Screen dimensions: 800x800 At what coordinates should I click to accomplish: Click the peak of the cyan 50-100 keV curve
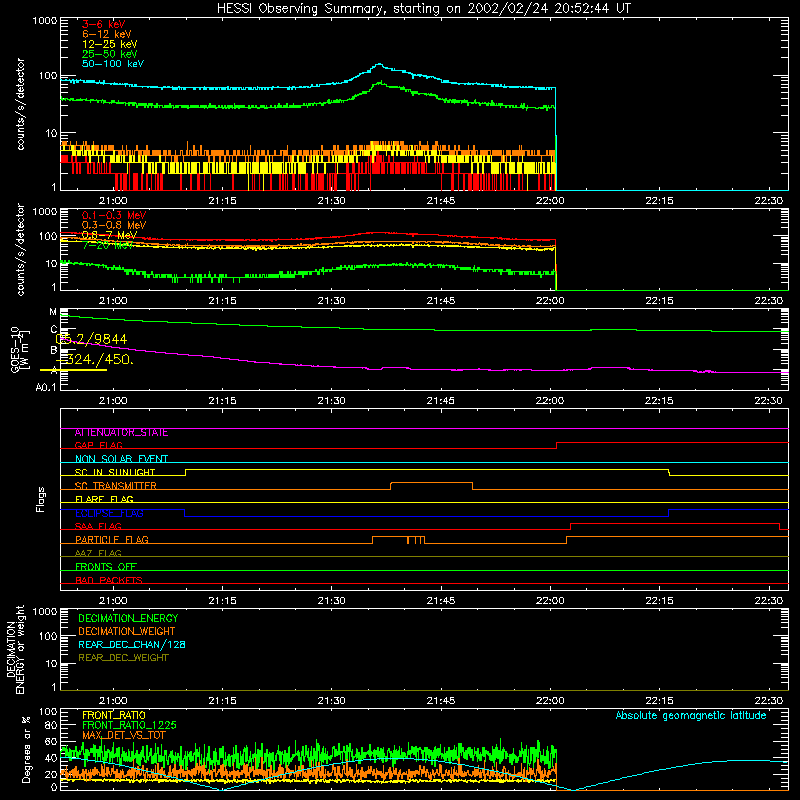[x=379, y=65]
